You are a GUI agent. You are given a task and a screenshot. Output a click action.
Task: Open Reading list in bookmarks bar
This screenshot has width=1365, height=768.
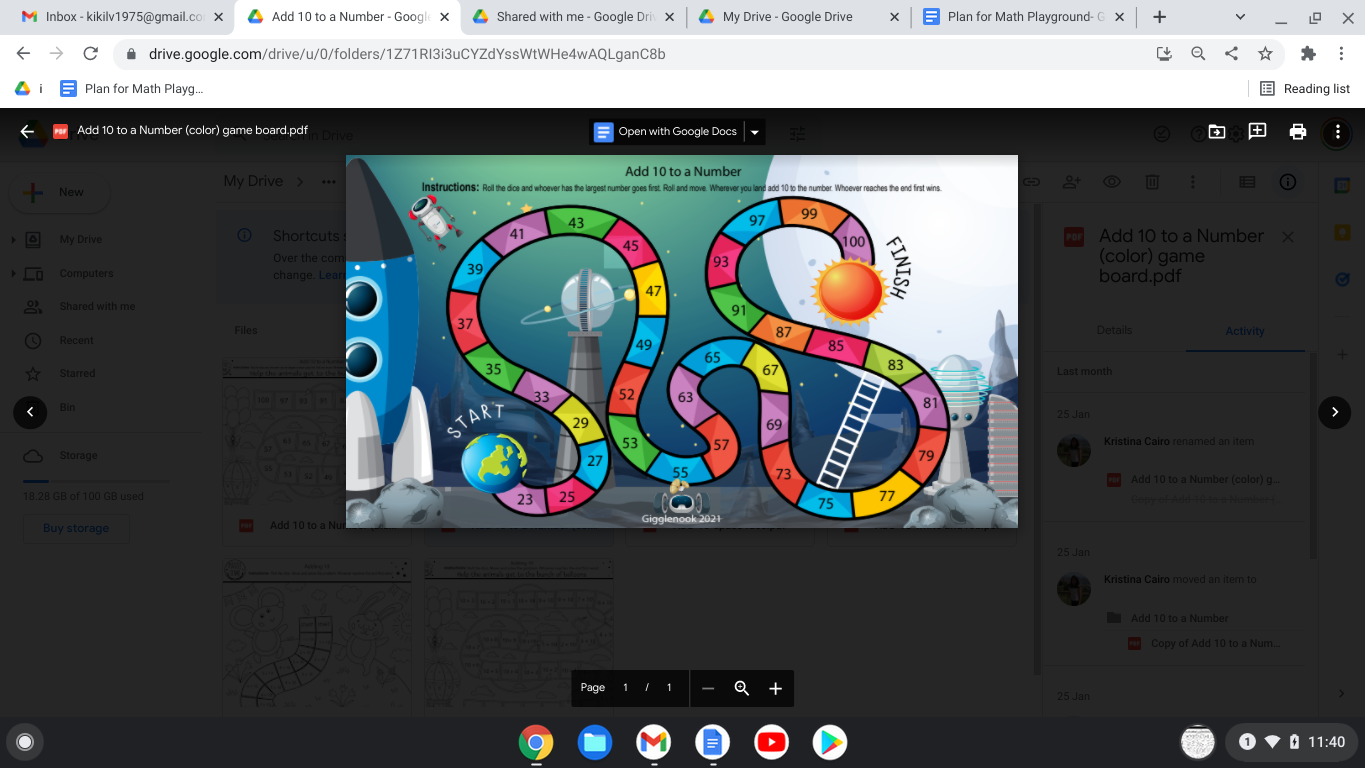(x=1305, y=89)
